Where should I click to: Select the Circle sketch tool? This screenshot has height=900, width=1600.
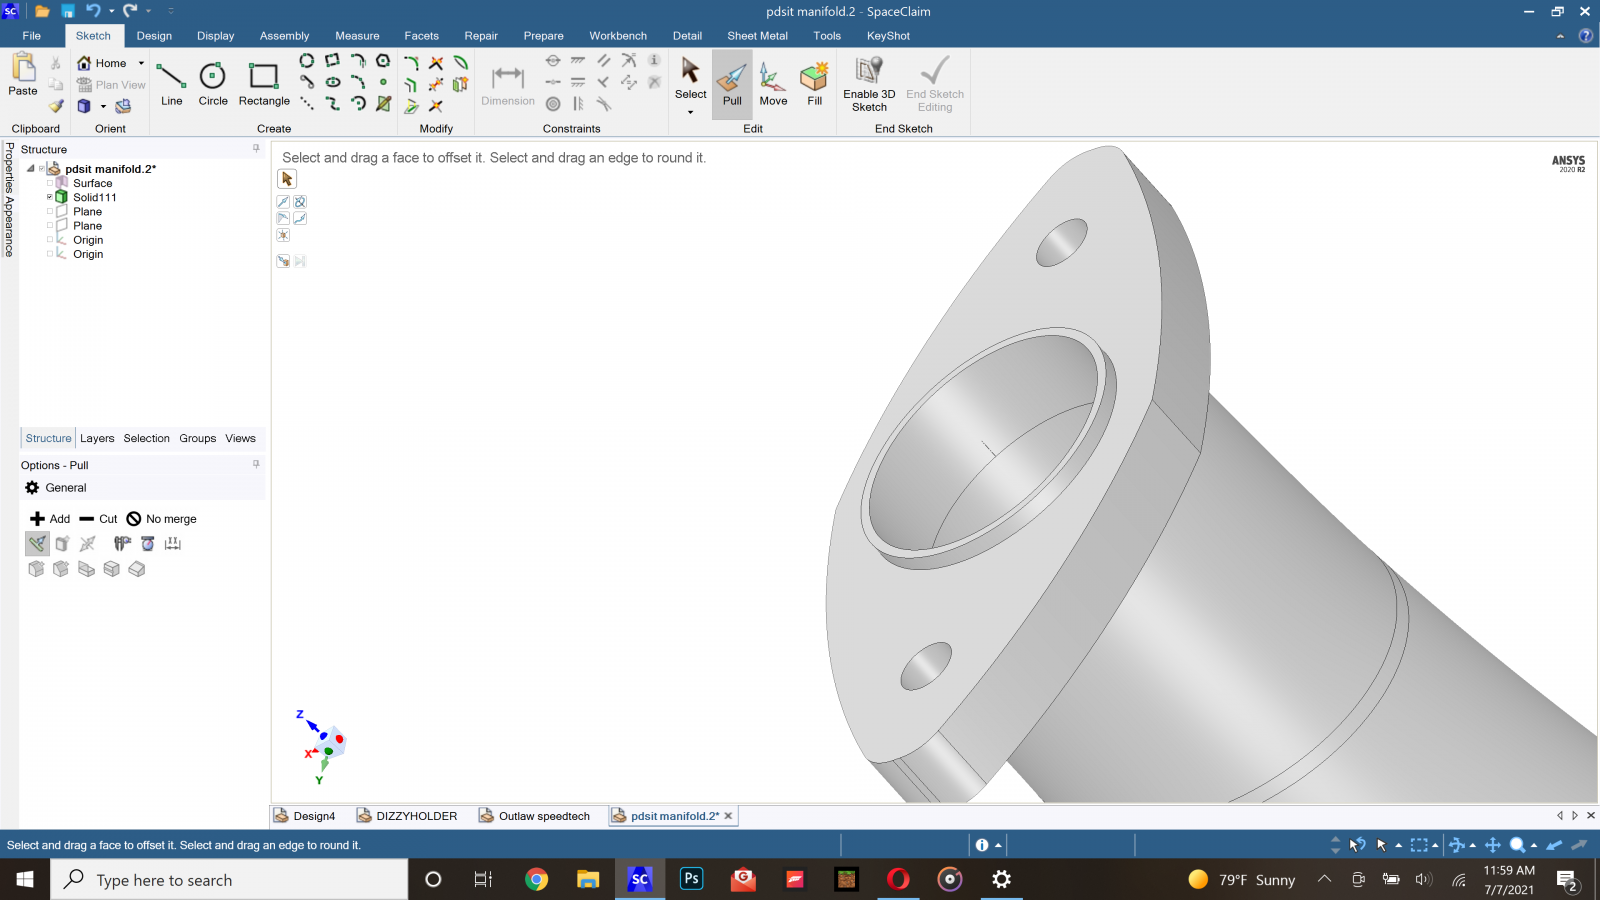(x=213, y=84)
